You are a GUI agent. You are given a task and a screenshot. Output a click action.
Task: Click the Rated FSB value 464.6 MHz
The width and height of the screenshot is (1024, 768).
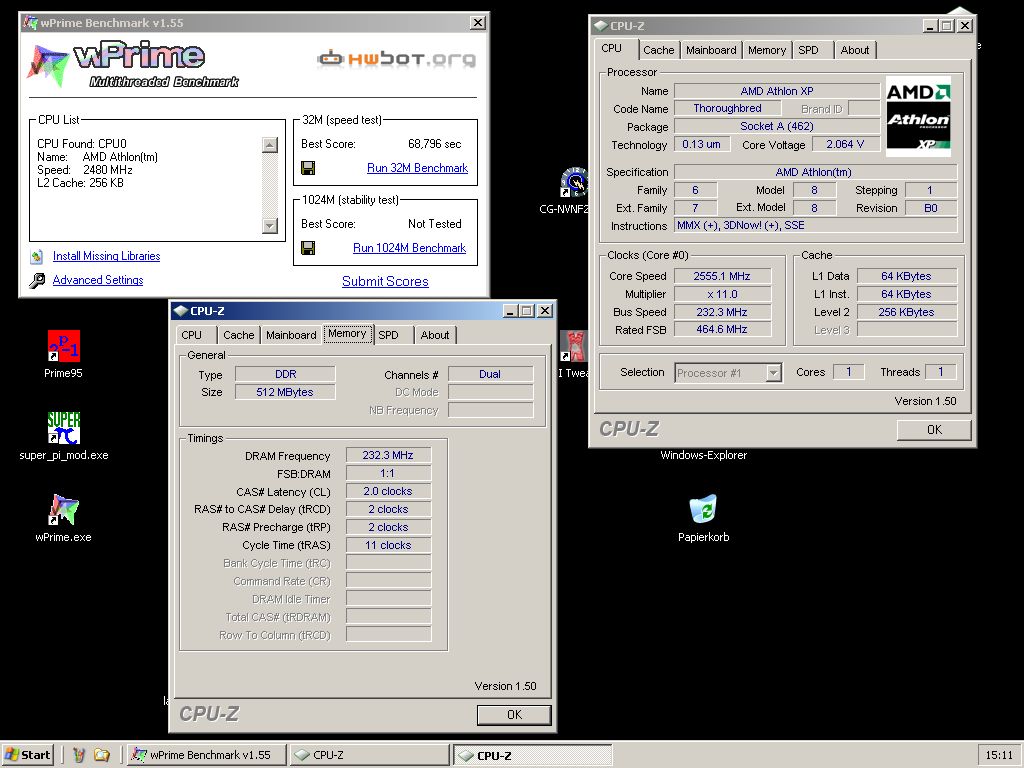722,330
